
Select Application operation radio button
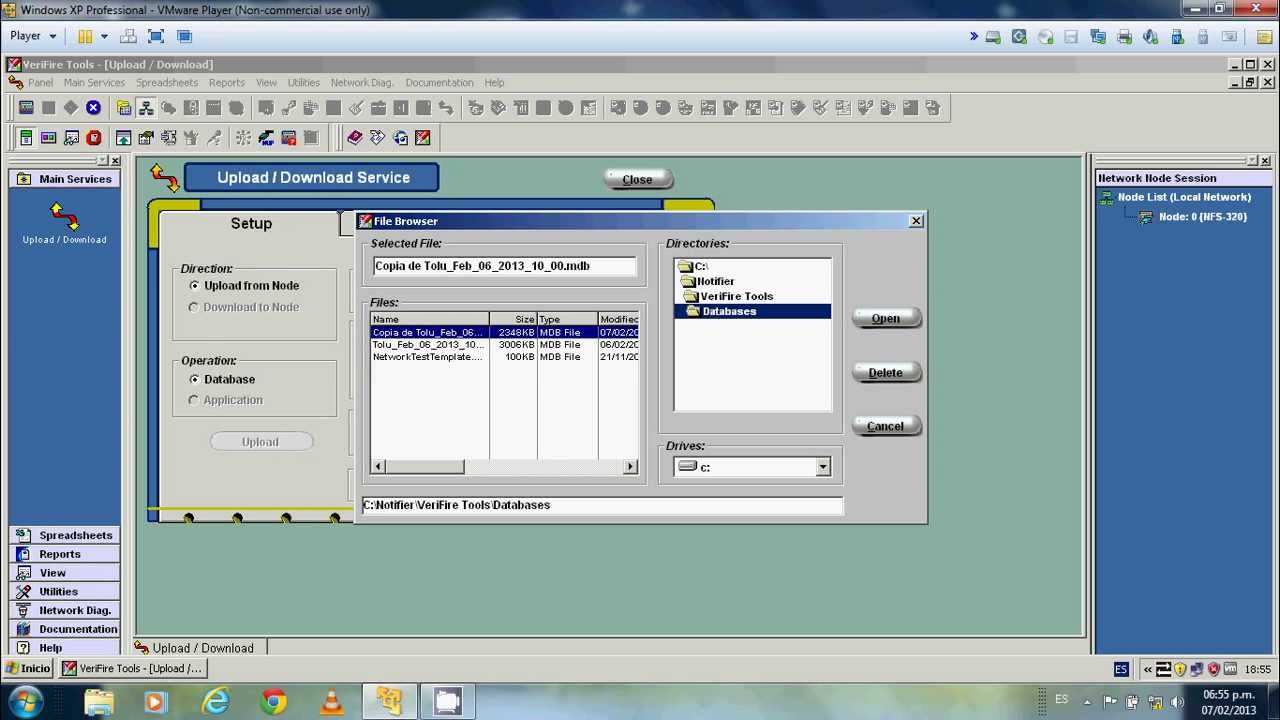(194, 400)
